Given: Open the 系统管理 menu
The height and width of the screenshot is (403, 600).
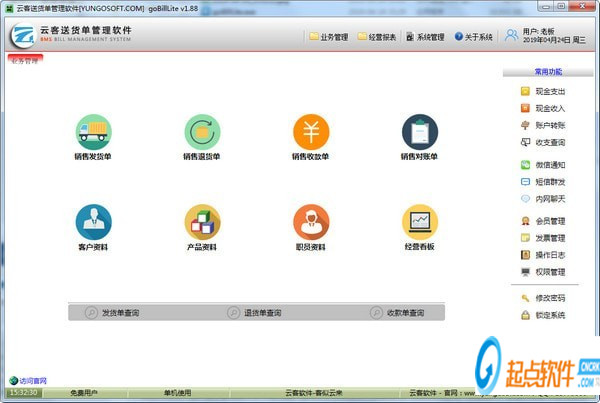Looking at the screenshot, I should click(x=426, y=37).
